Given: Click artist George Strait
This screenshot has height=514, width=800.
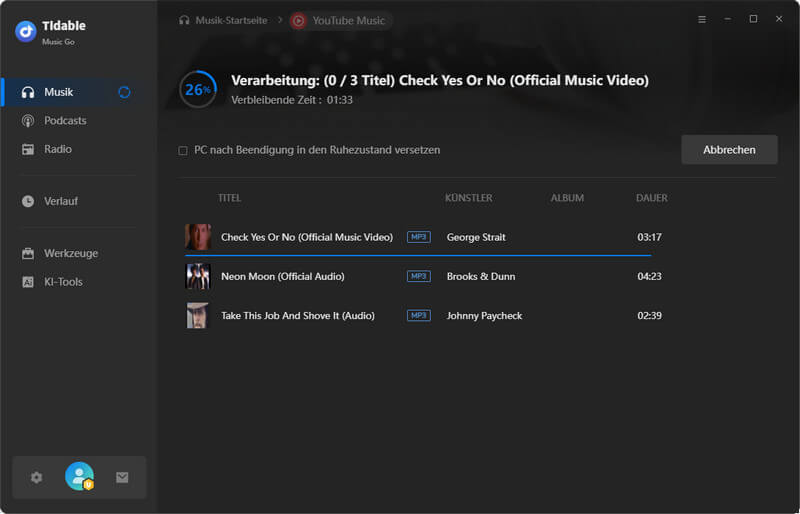Looking at the screenshot, I should 476,237.
